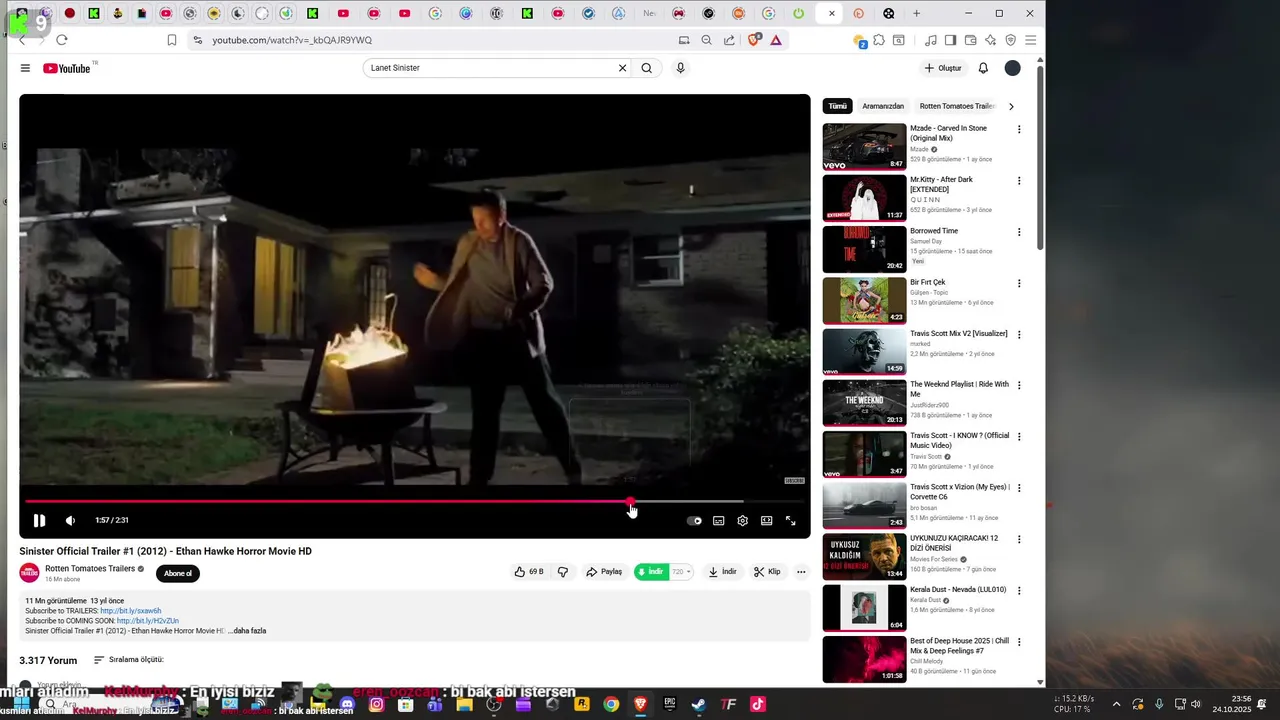Image resolution: width=1280 pixels, height=720 pixels.
Task: Open options for Mzade - Carved In Stone
Action: pos(1019,129)
